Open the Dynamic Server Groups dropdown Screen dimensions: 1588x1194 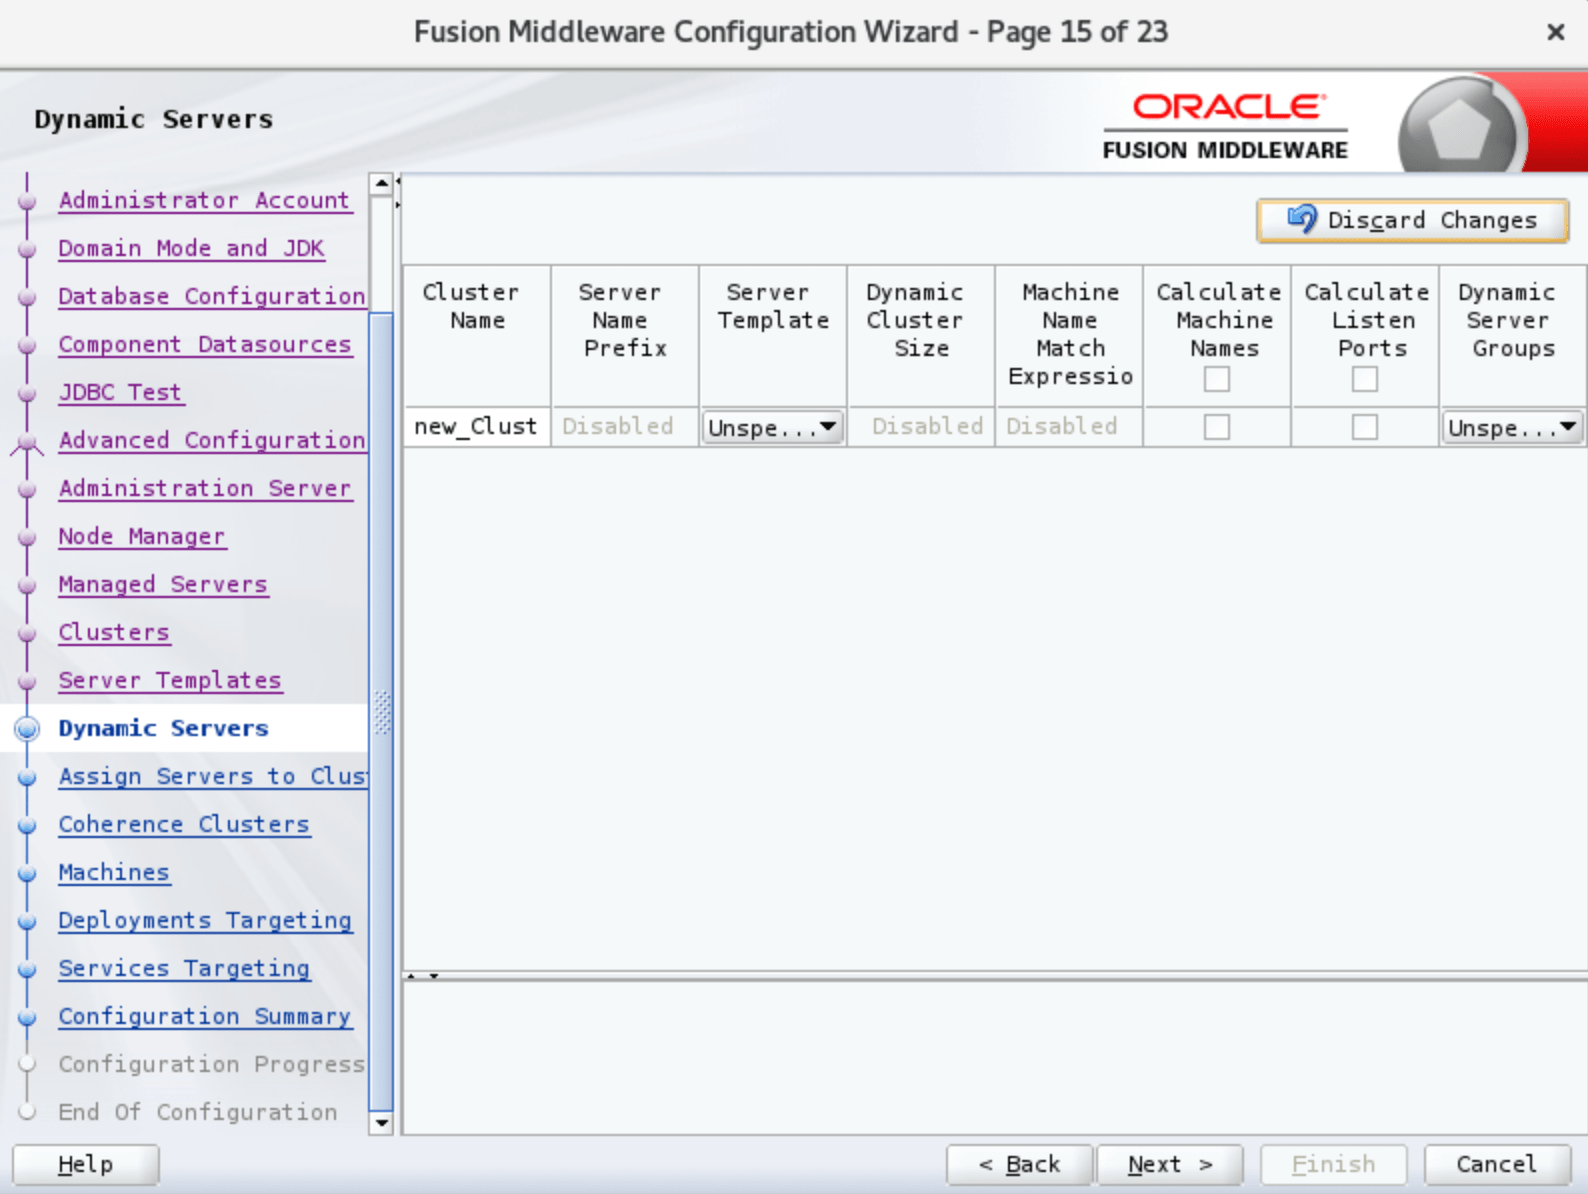pos(1512,427)
